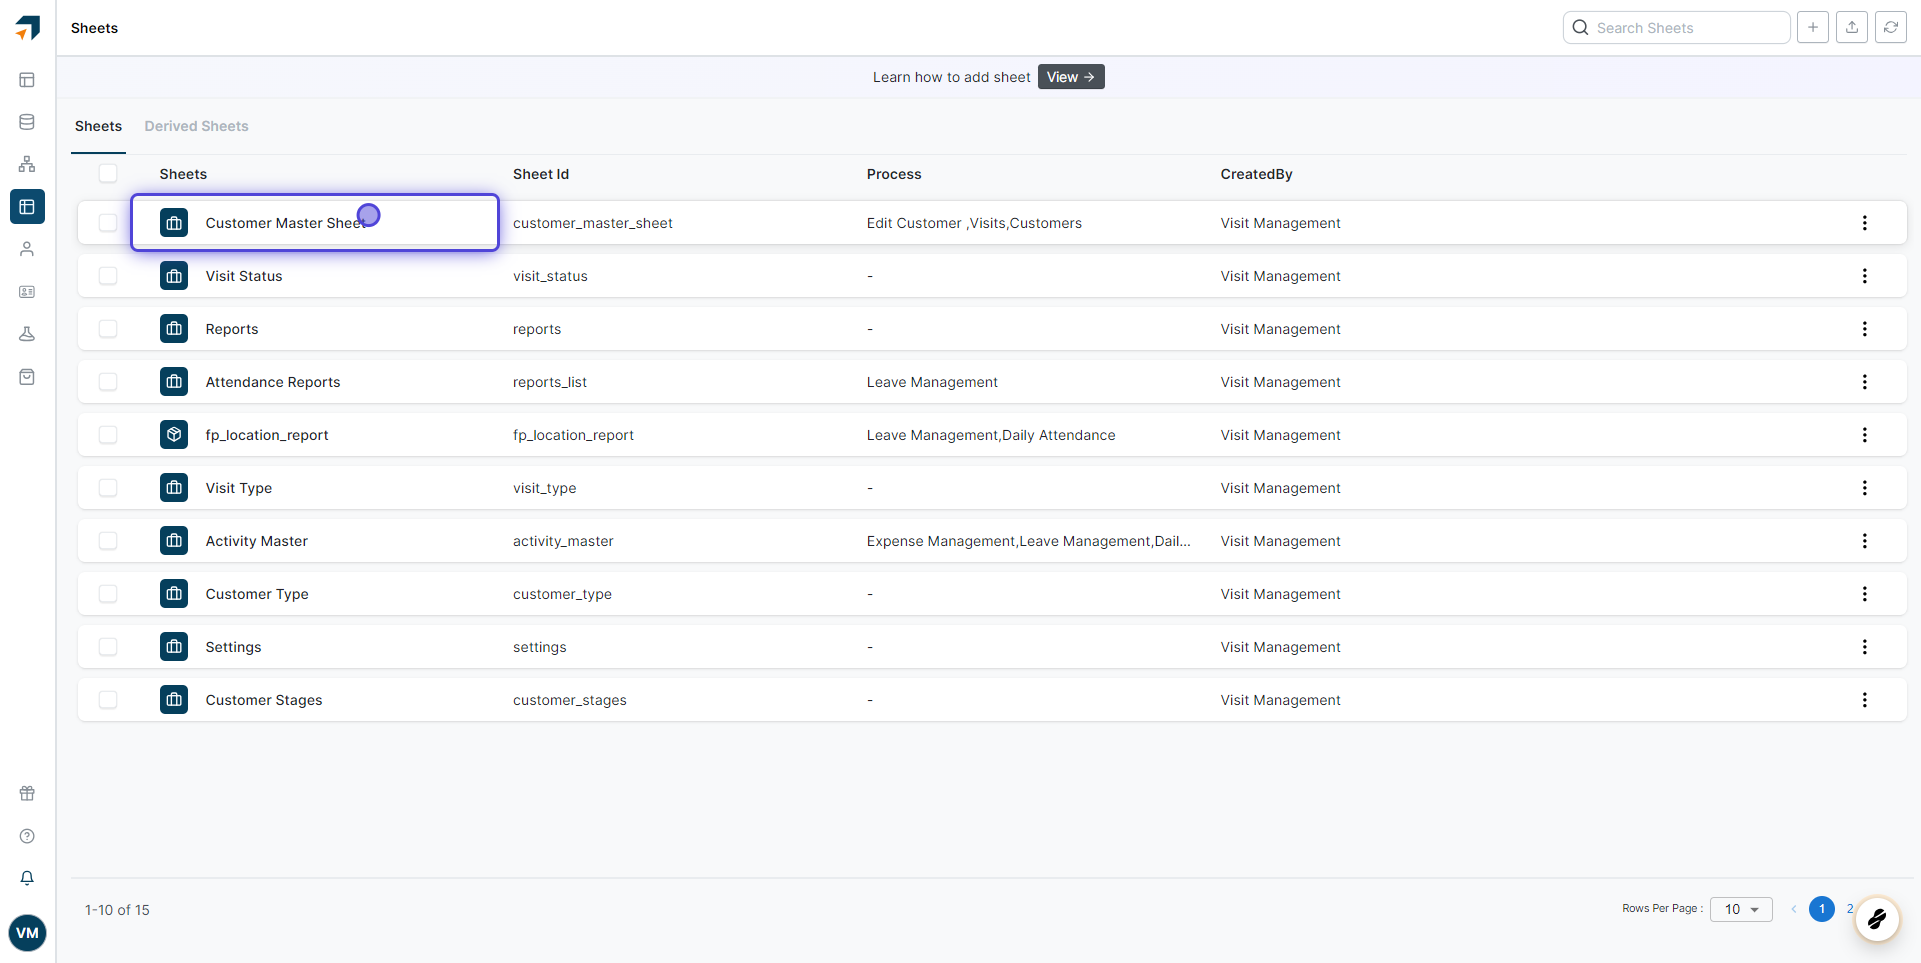Image resolution: width=1921 pixels, height=963 pixels.
Task: Switch to the Derived Sheets tab
Action: point(196,126)
